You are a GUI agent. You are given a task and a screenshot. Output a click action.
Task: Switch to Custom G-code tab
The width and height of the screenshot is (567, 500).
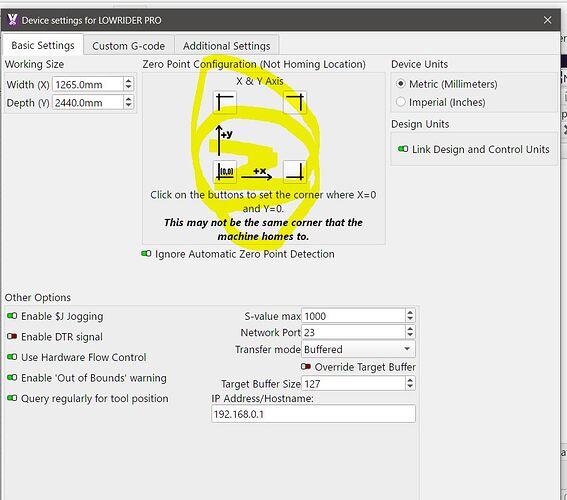128,46
